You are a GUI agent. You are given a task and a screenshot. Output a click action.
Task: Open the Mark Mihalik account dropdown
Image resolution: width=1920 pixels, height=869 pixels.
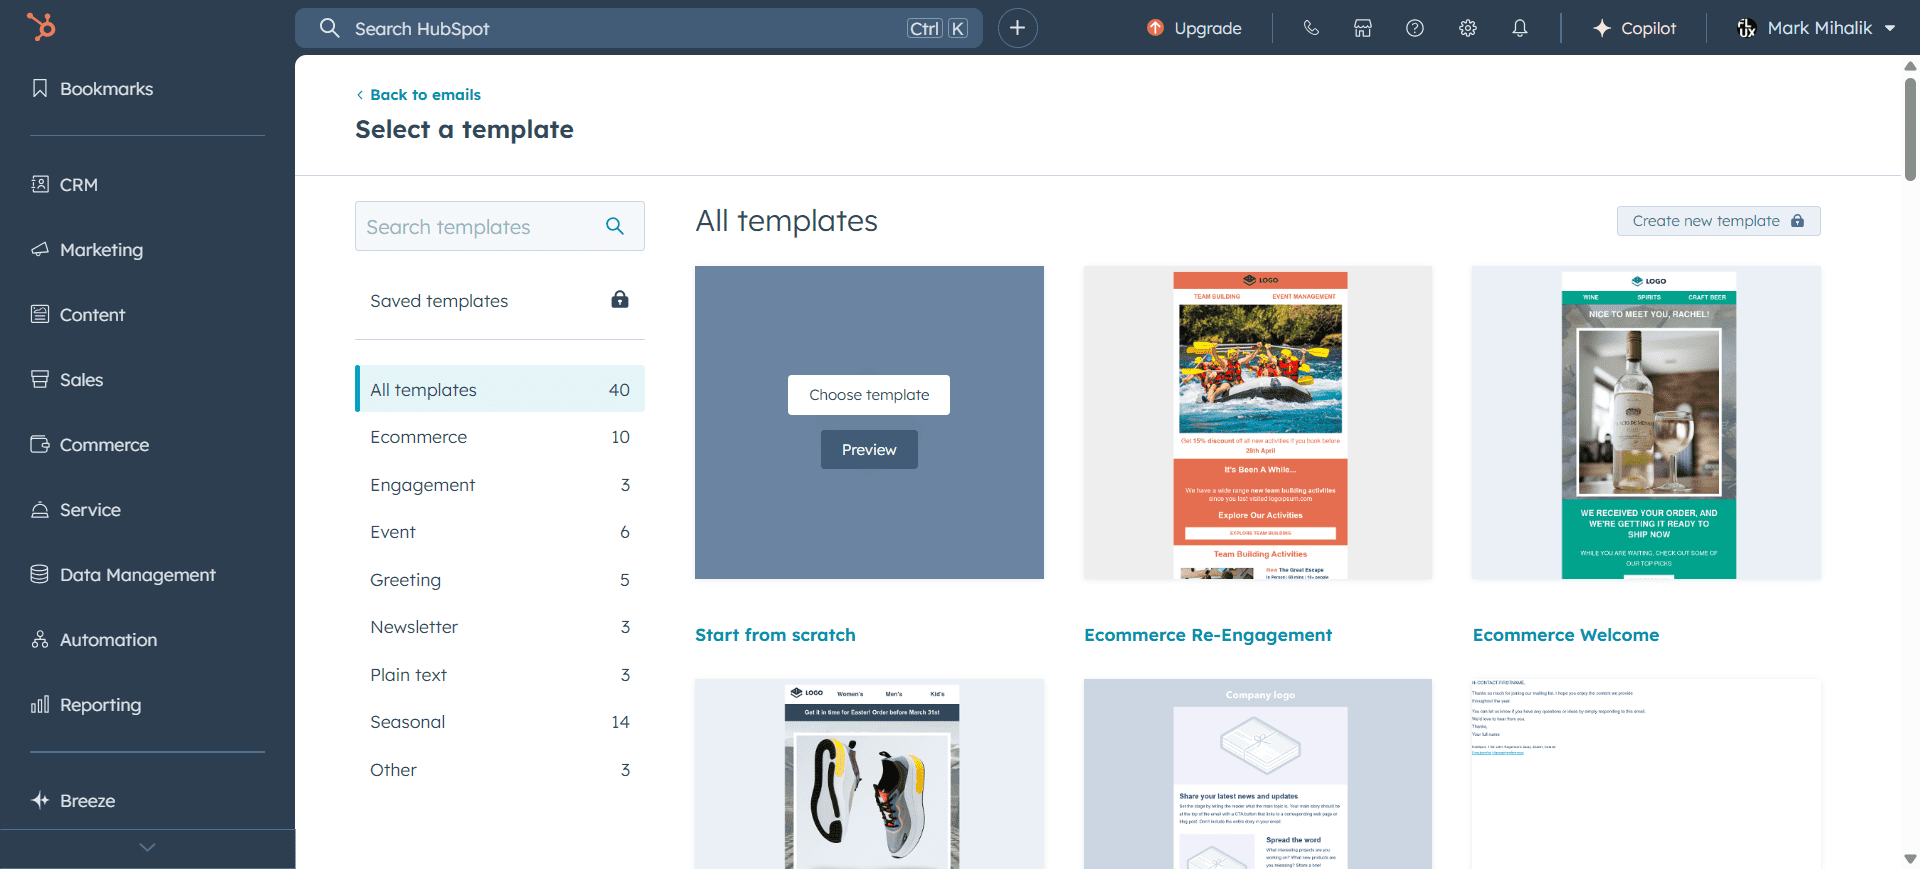coord(1816,28)
